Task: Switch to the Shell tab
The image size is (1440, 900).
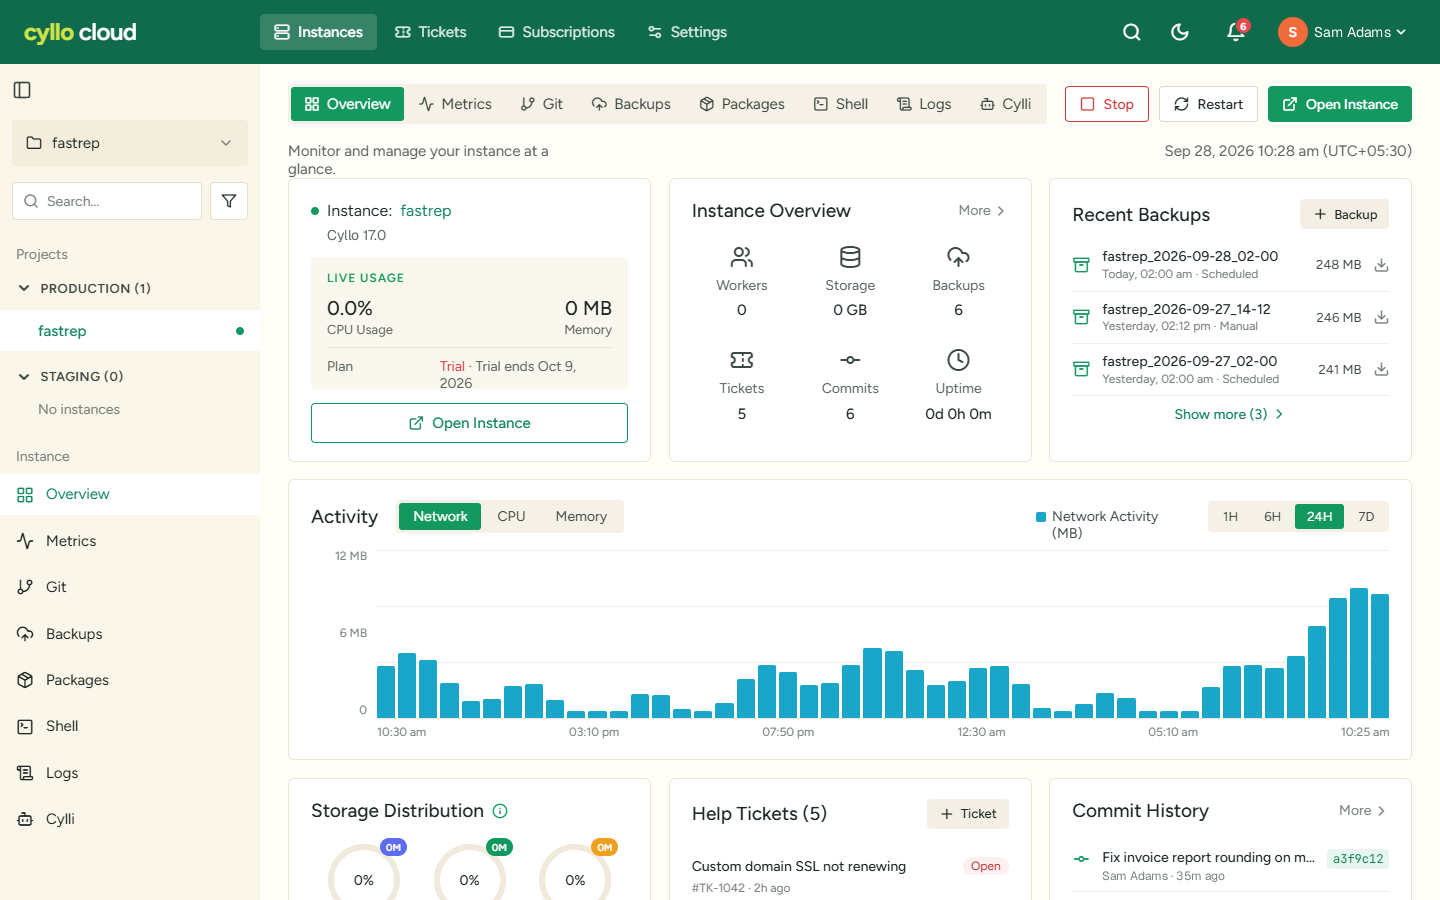Action: coord(840,104)
